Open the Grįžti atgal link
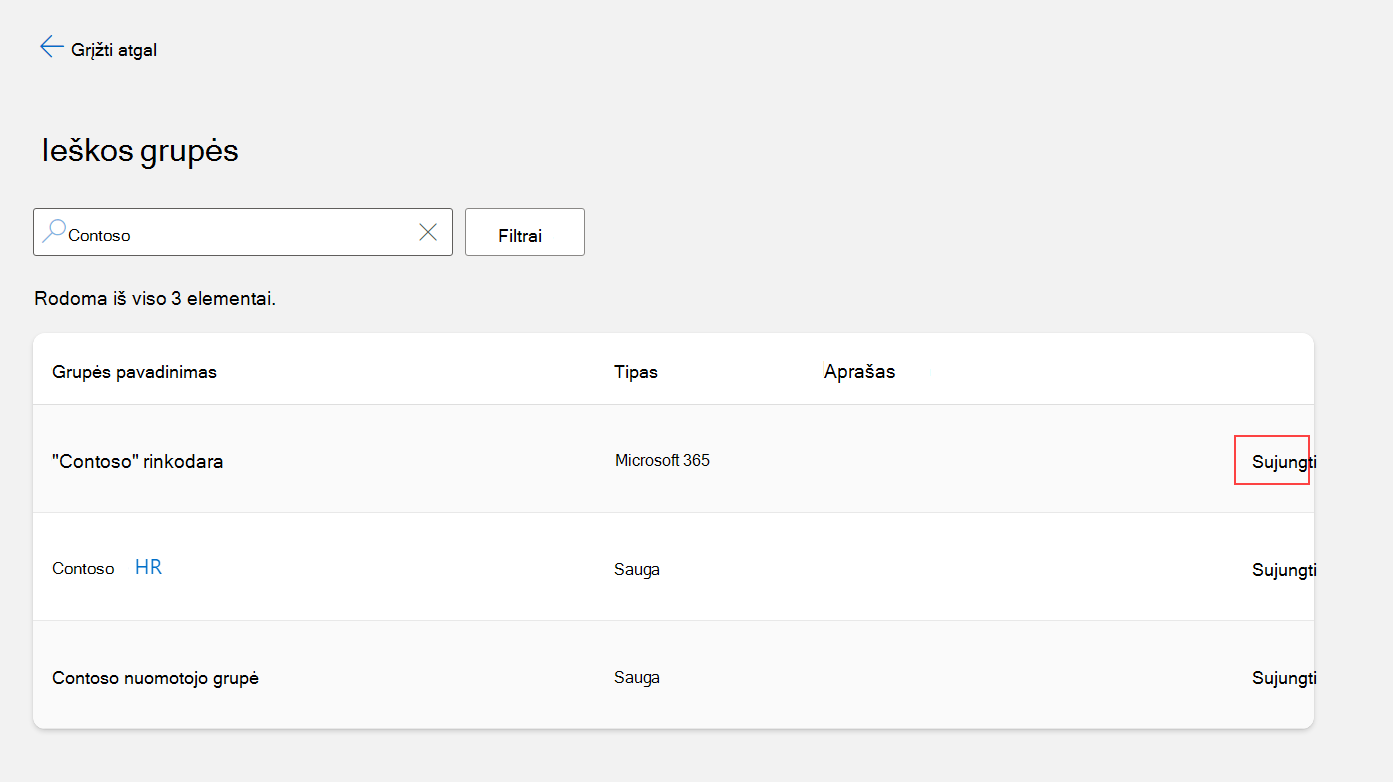The image size is (1393, 782). [114, 50]
